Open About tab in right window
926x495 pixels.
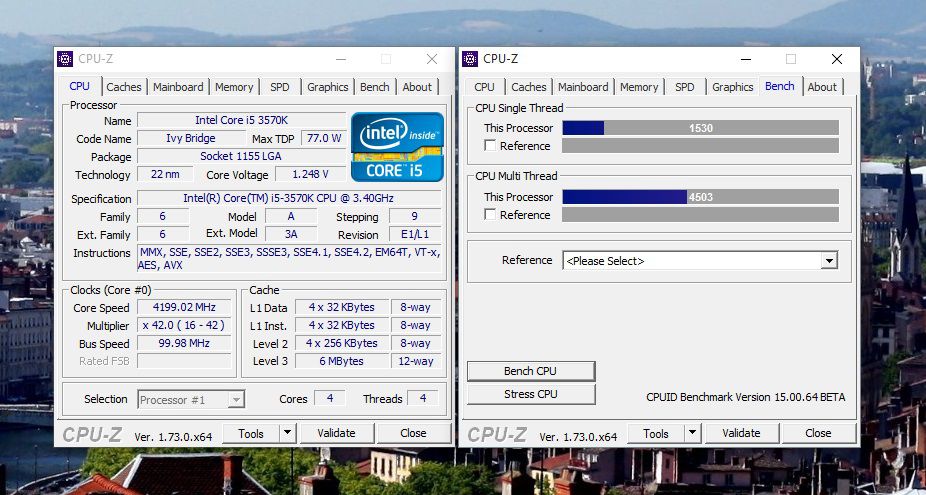pyautogui.click(x=822, y=87)
